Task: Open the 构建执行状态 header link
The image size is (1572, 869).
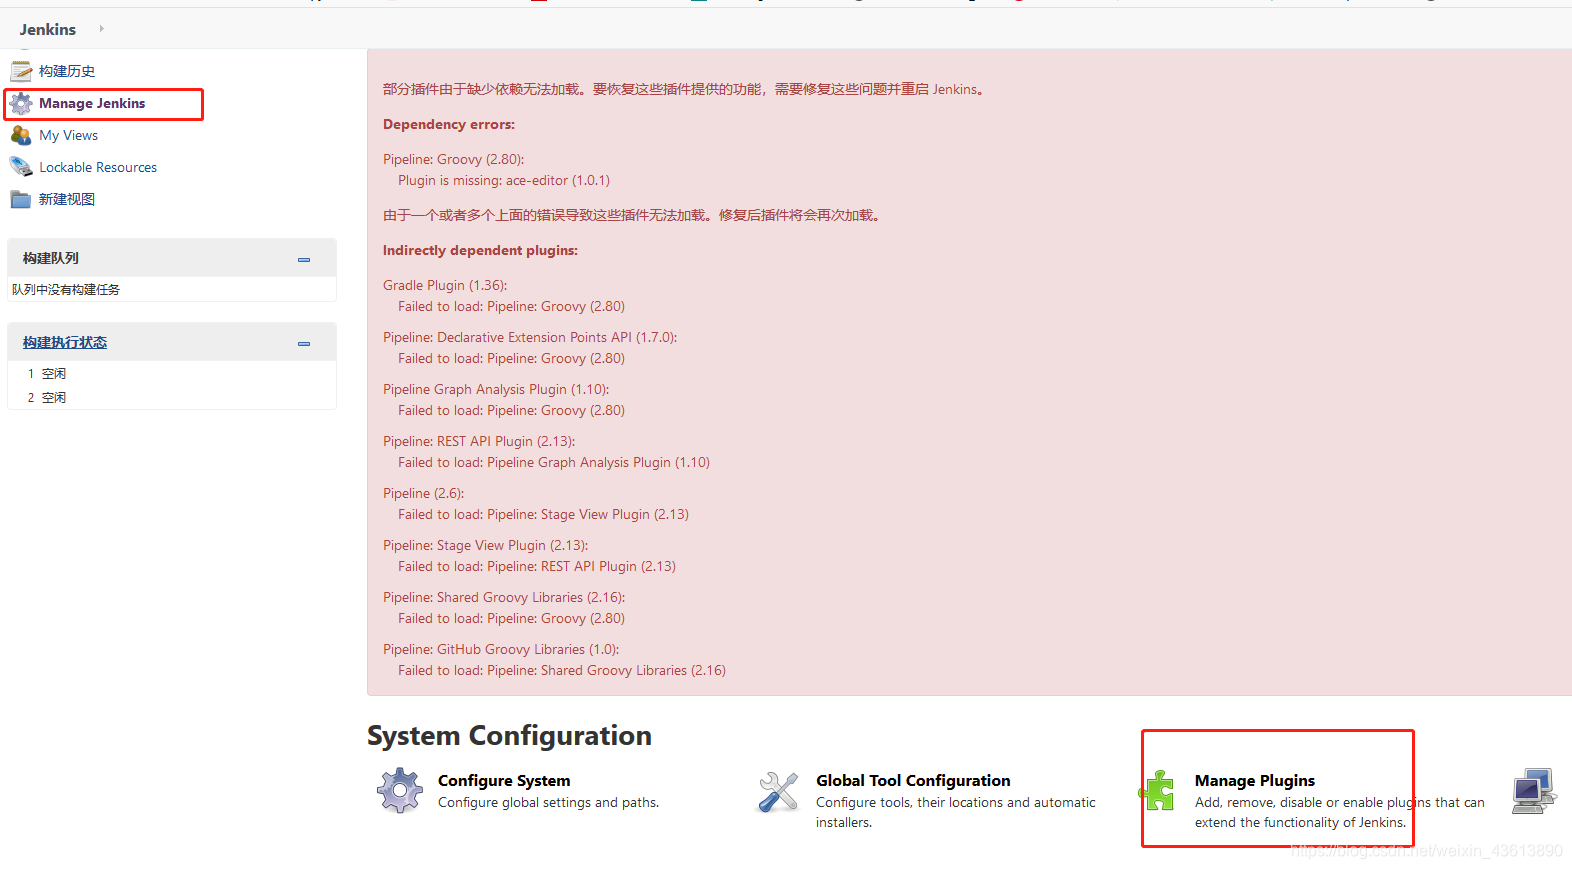Action: coord(65,342)
